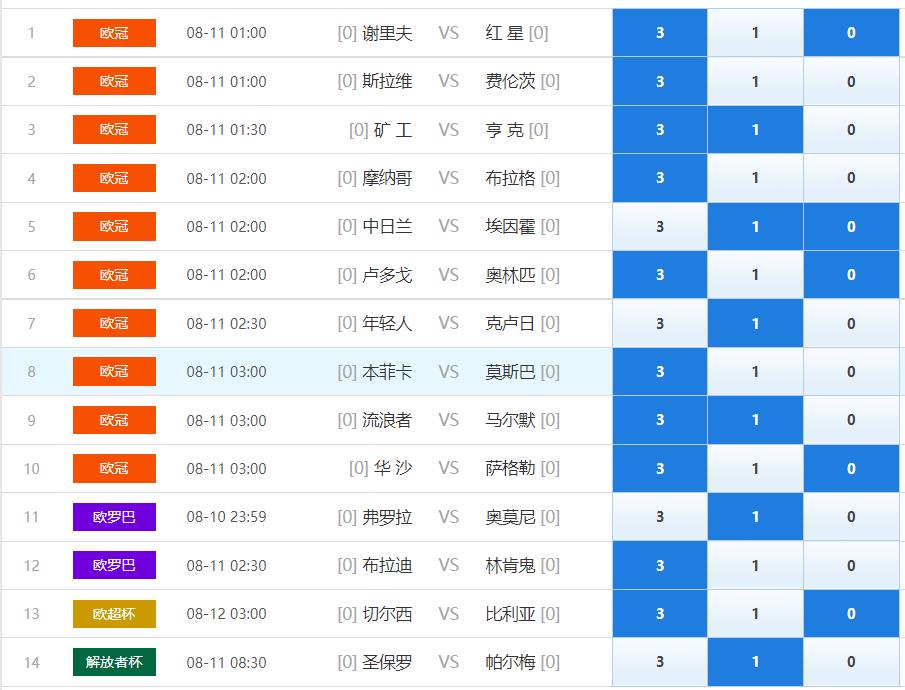Click home team 流浪者
This screenshot has height=690, width=905.
click(x=387, y=420)
